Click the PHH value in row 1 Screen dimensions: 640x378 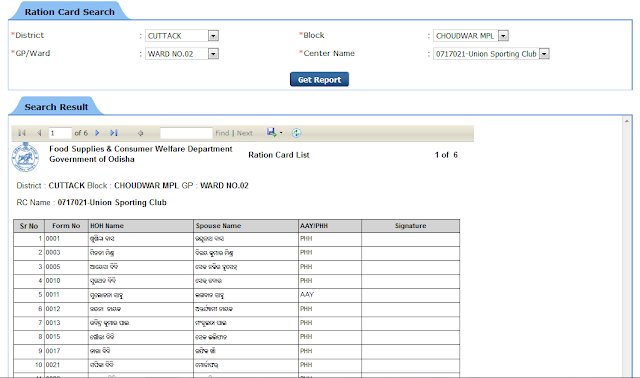306,238
